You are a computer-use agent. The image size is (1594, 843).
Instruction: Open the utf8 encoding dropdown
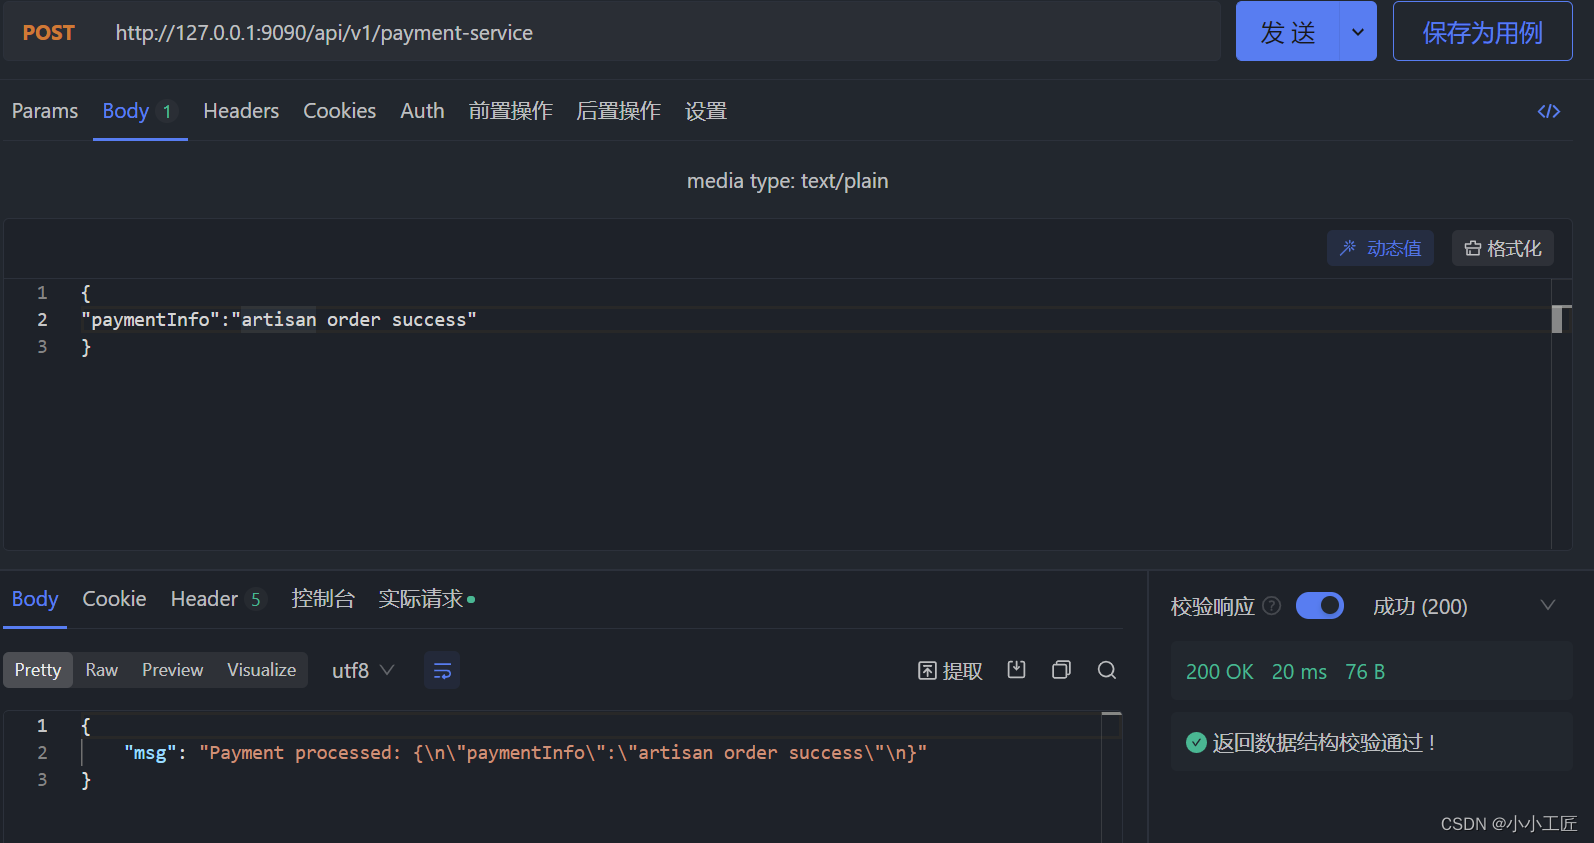click(x=363, y=670)
